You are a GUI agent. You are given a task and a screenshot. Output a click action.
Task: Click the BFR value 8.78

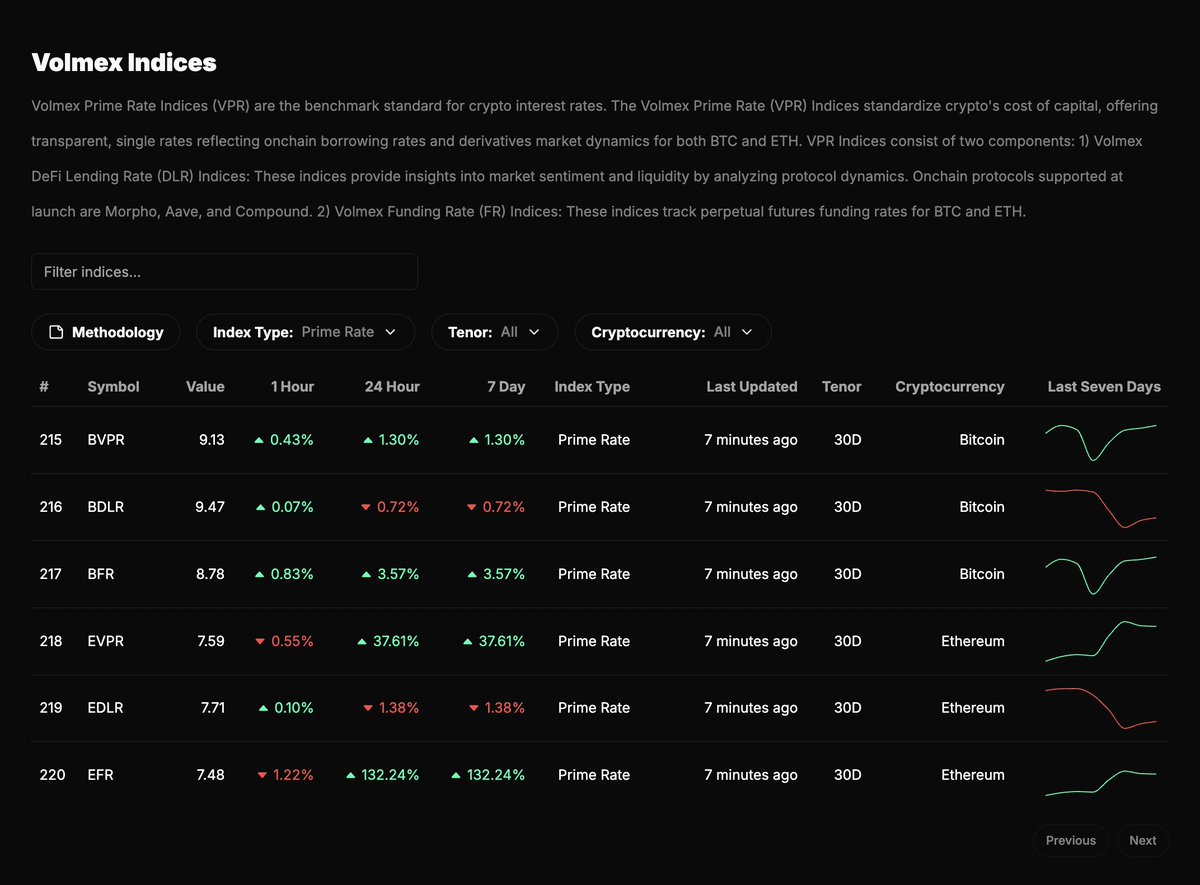click(210, 574)
